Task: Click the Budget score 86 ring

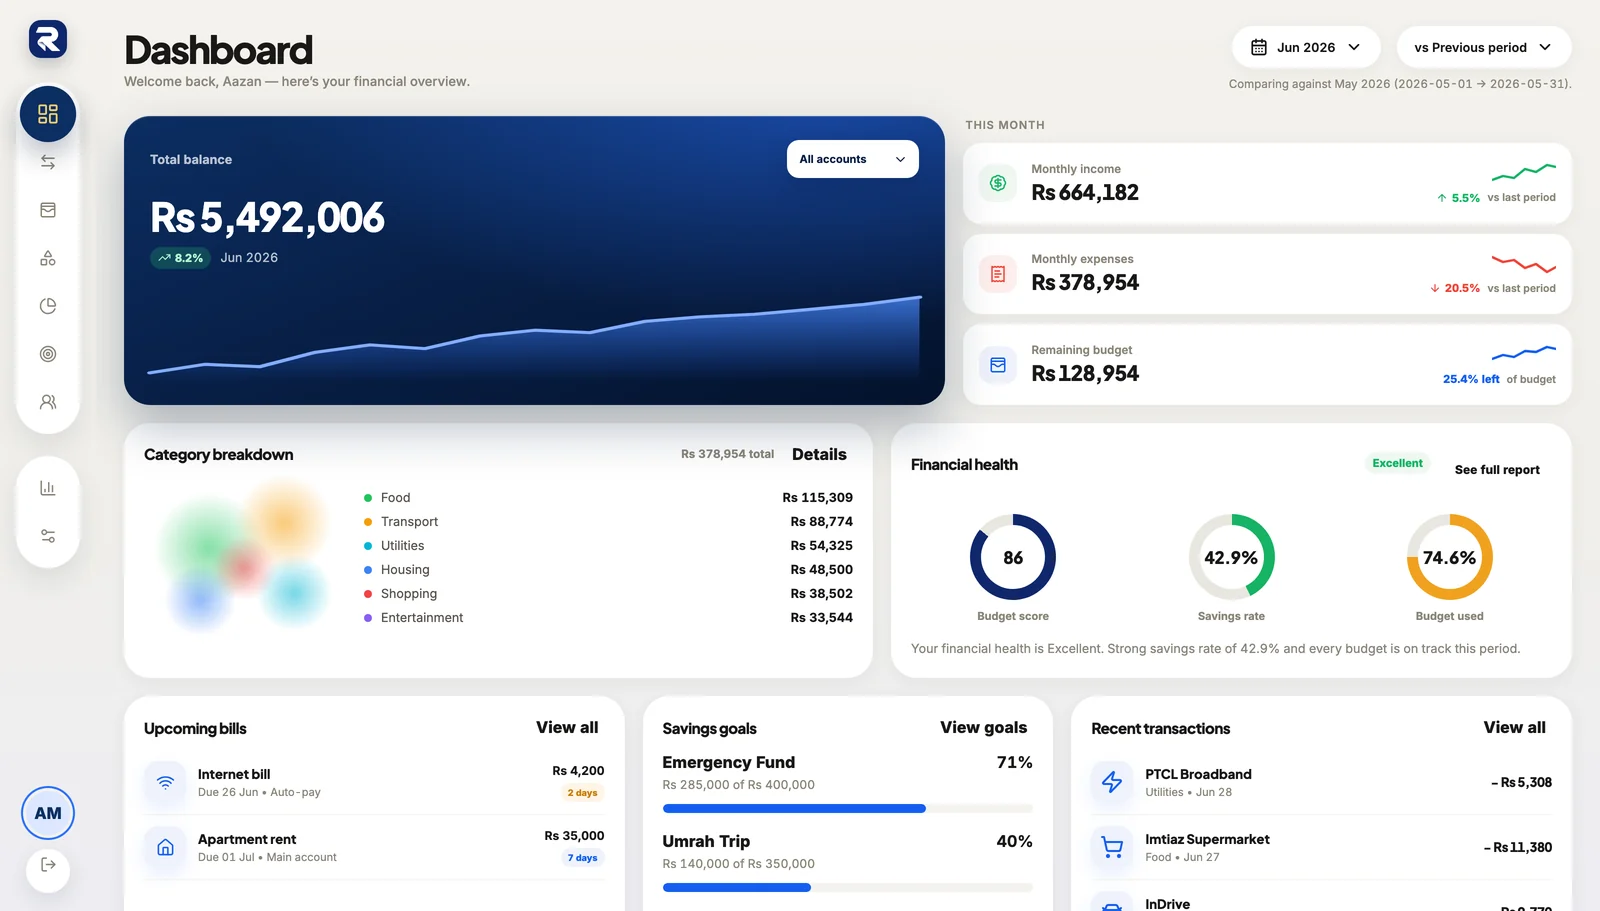Action: 1013,557
